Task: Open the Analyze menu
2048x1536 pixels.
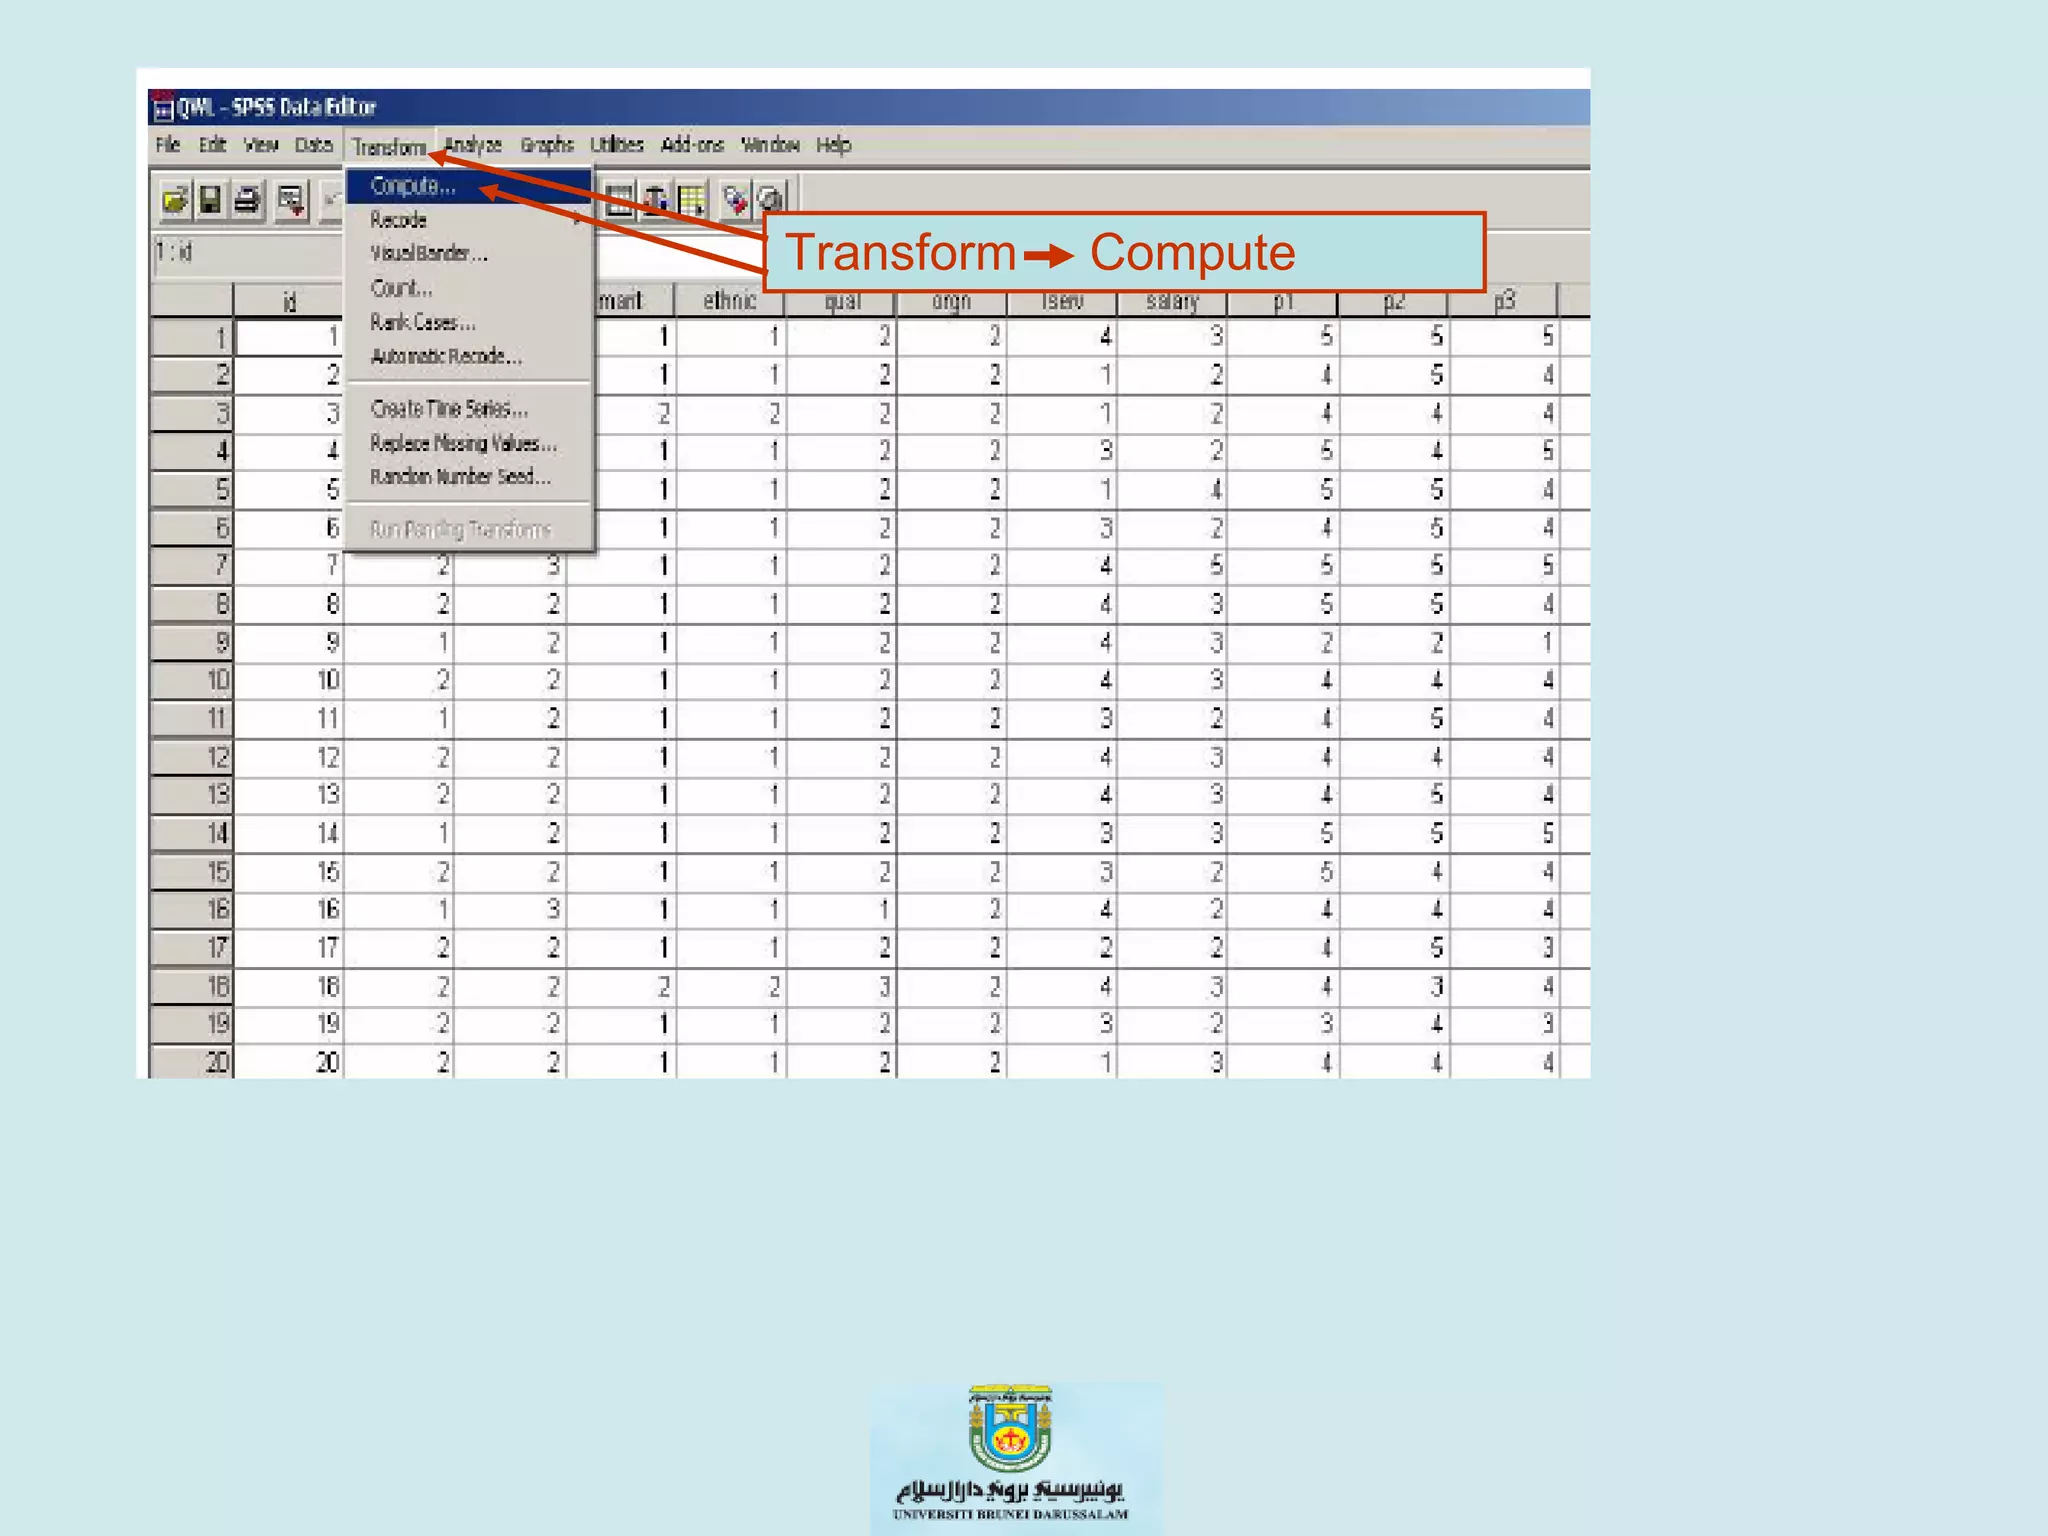Action: pos(473,145)
